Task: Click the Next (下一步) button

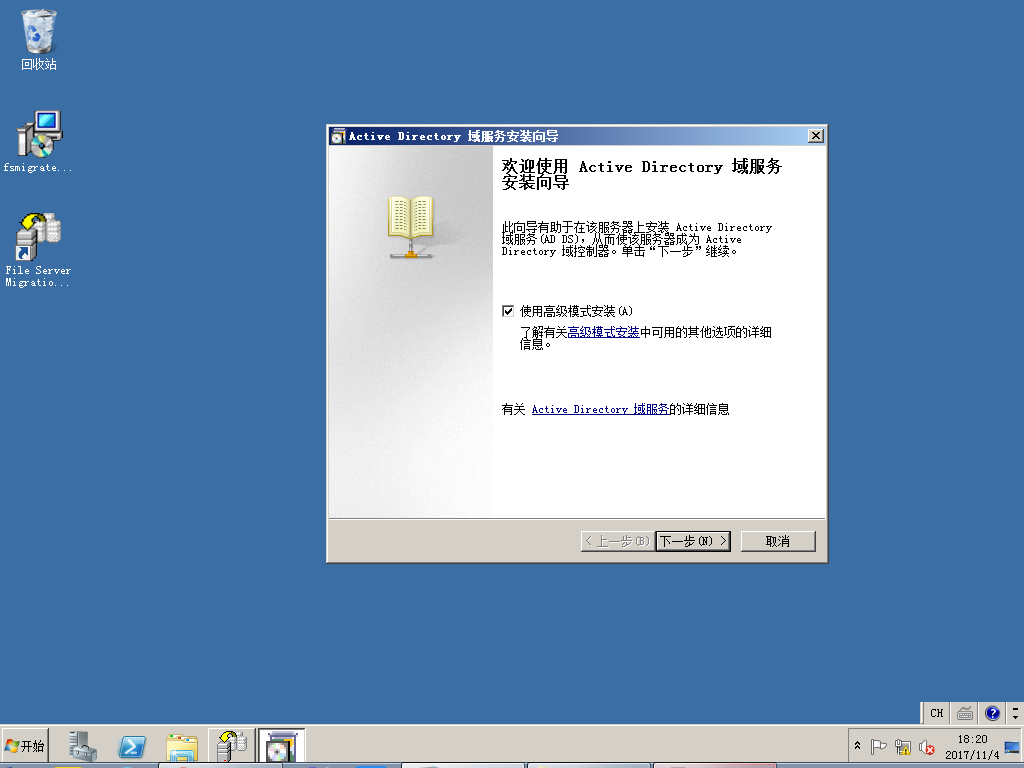Action: (693, 541)
